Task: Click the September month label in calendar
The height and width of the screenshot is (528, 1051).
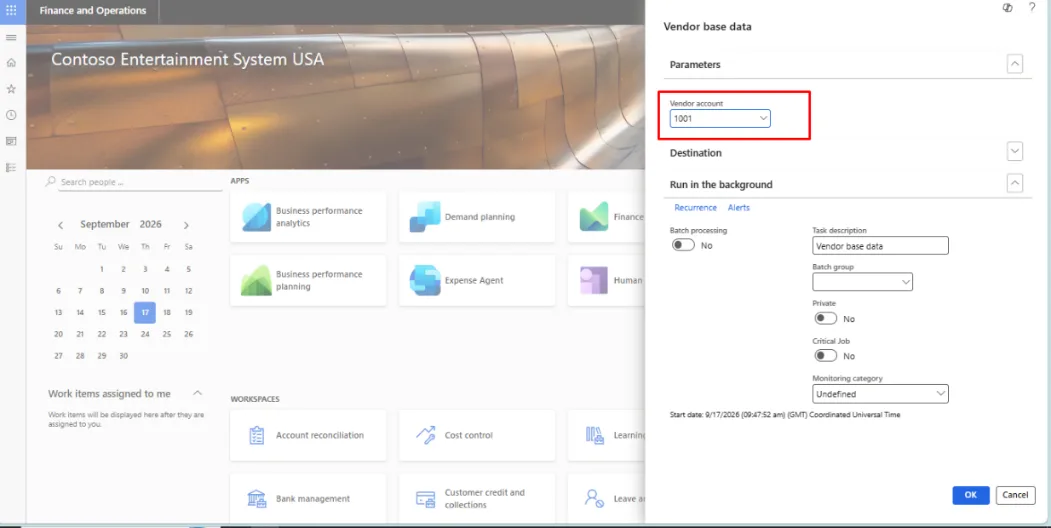Action: (105, 224)
